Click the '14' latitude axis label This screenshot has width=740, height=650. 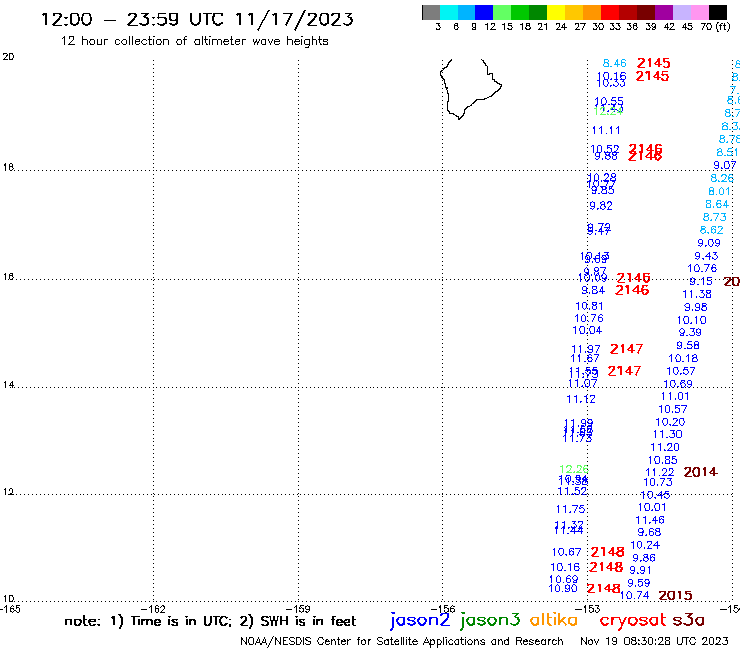tap(8, 385)
